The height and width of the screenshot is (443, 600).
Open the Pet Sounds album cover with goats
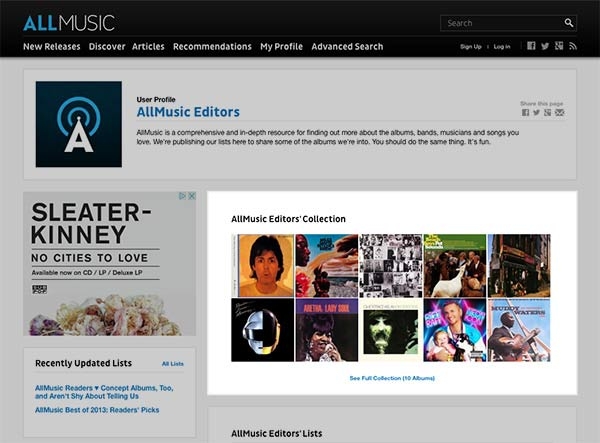(x=455, y=265)
